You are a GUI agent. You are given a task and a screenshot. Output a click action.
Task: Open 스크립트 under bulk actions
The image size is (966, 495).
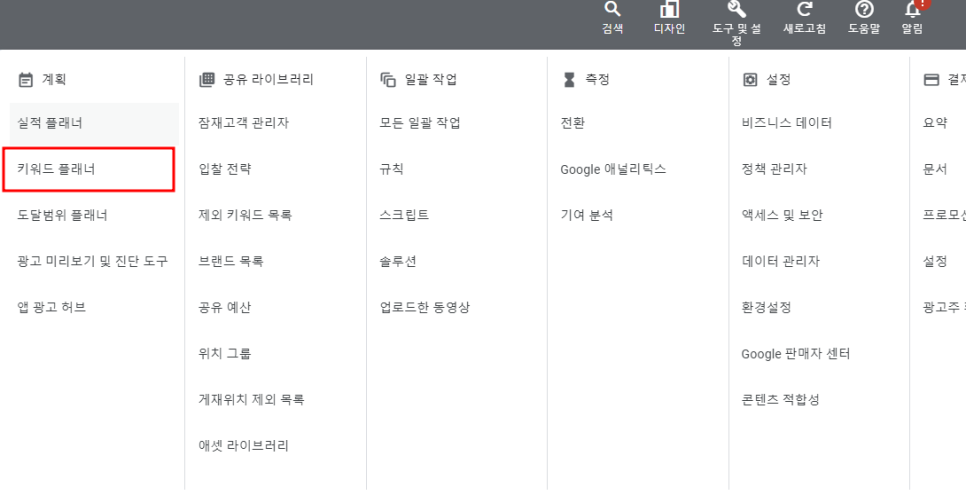pos(404,215)
